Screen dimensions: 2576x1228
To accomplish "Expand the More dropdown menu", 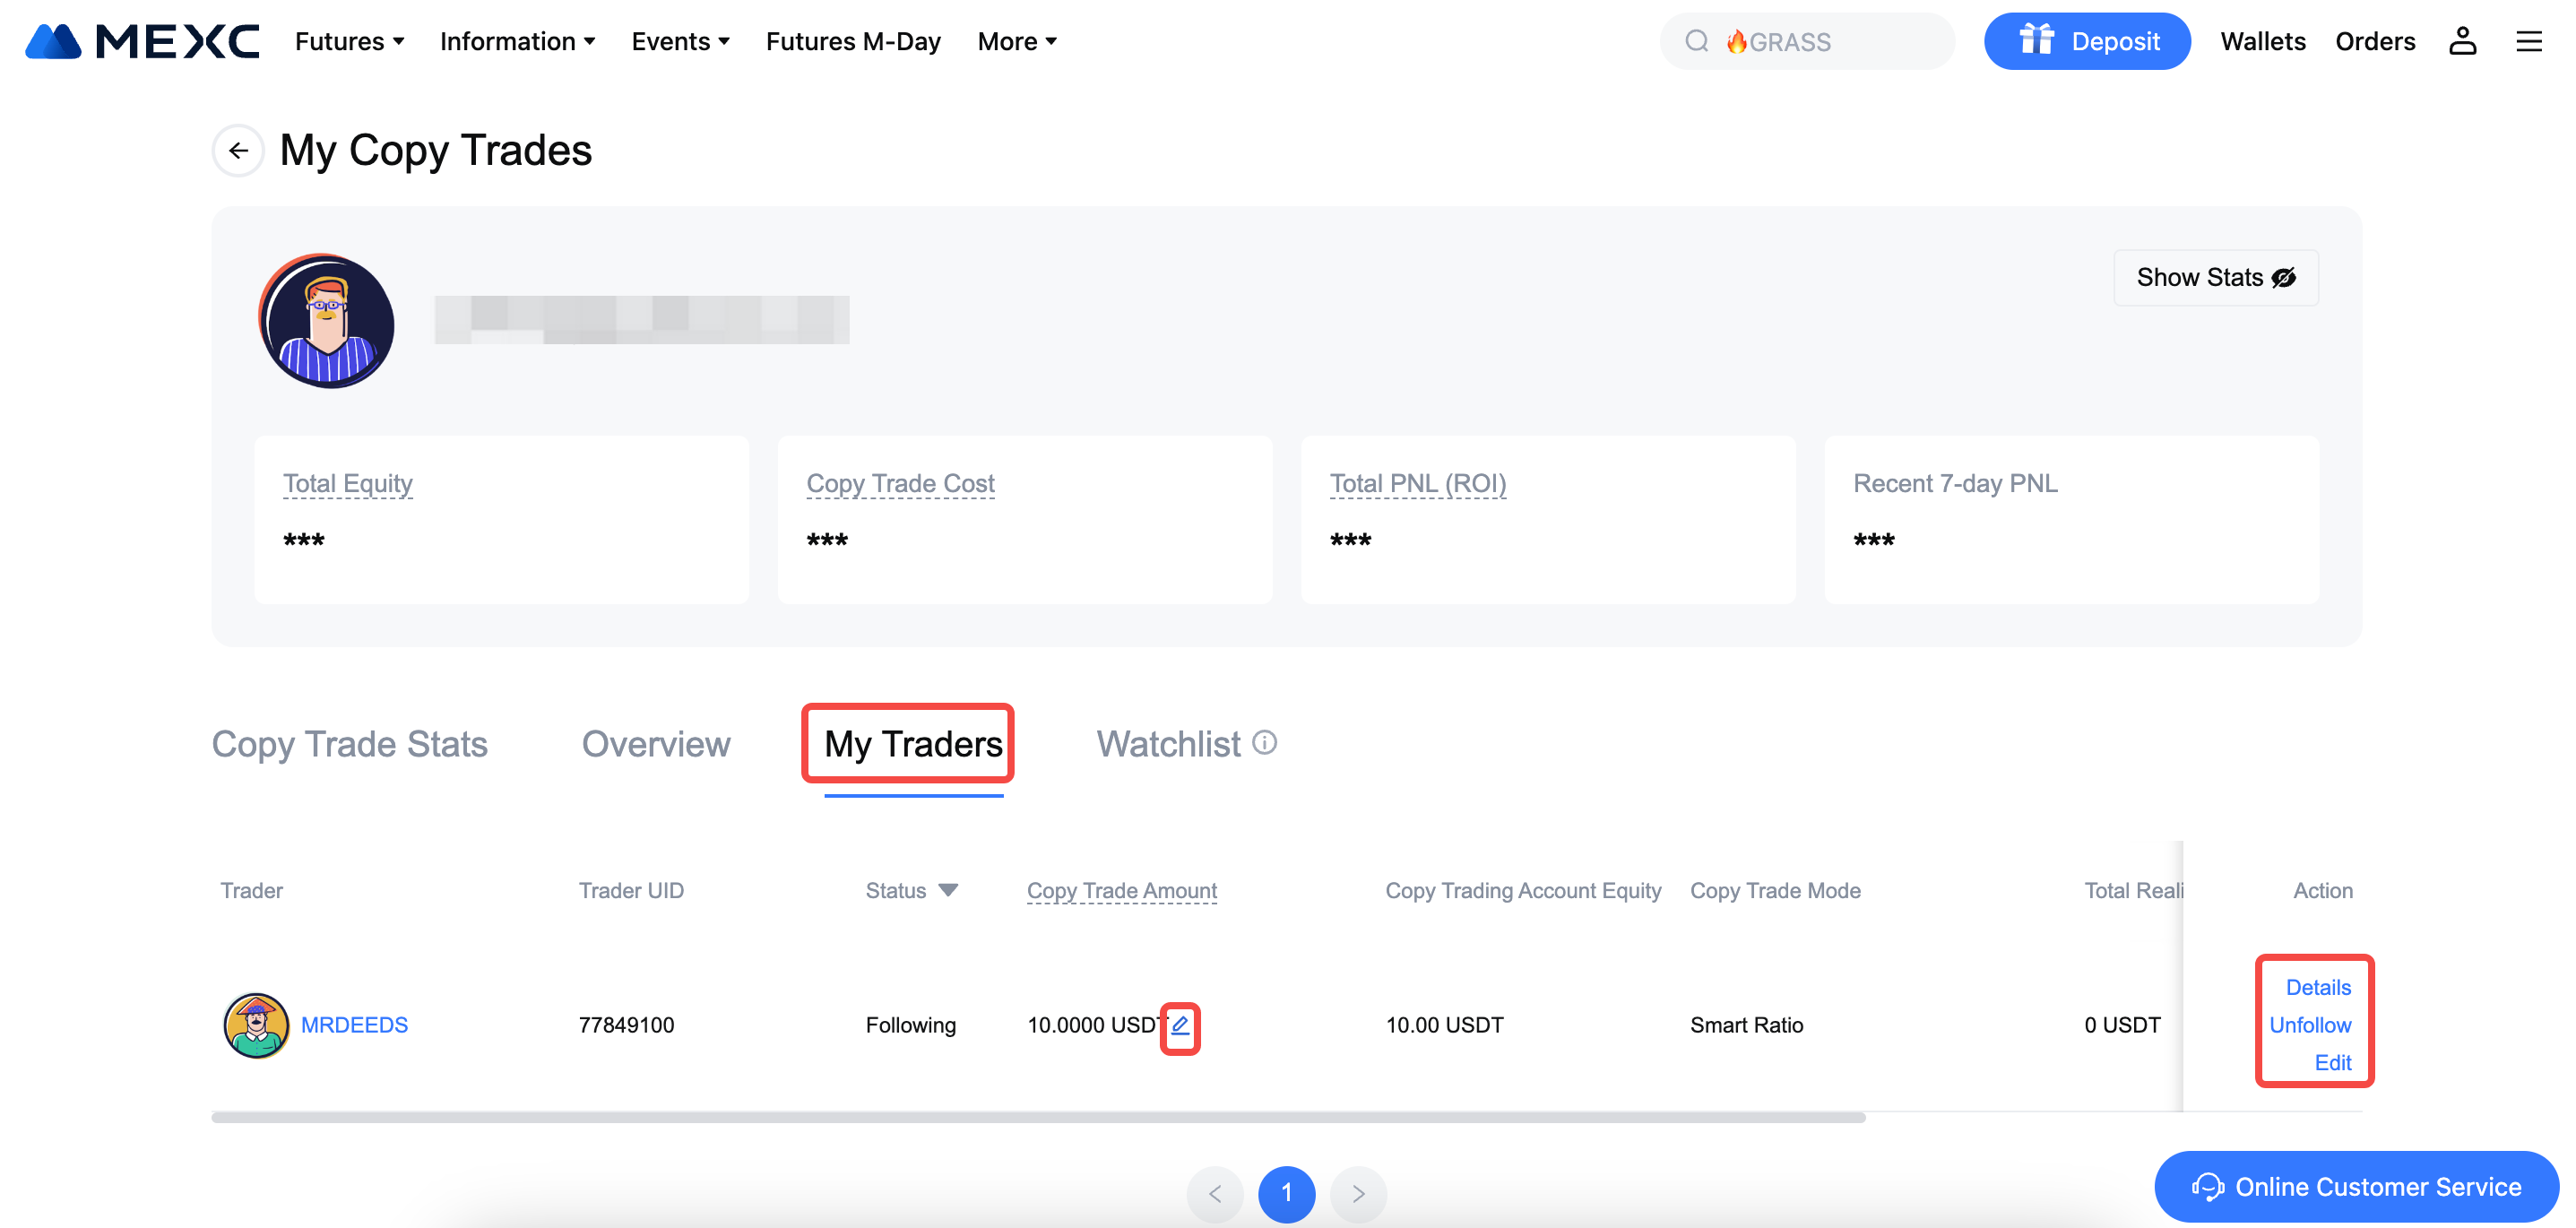I will tap(1017, 41).
